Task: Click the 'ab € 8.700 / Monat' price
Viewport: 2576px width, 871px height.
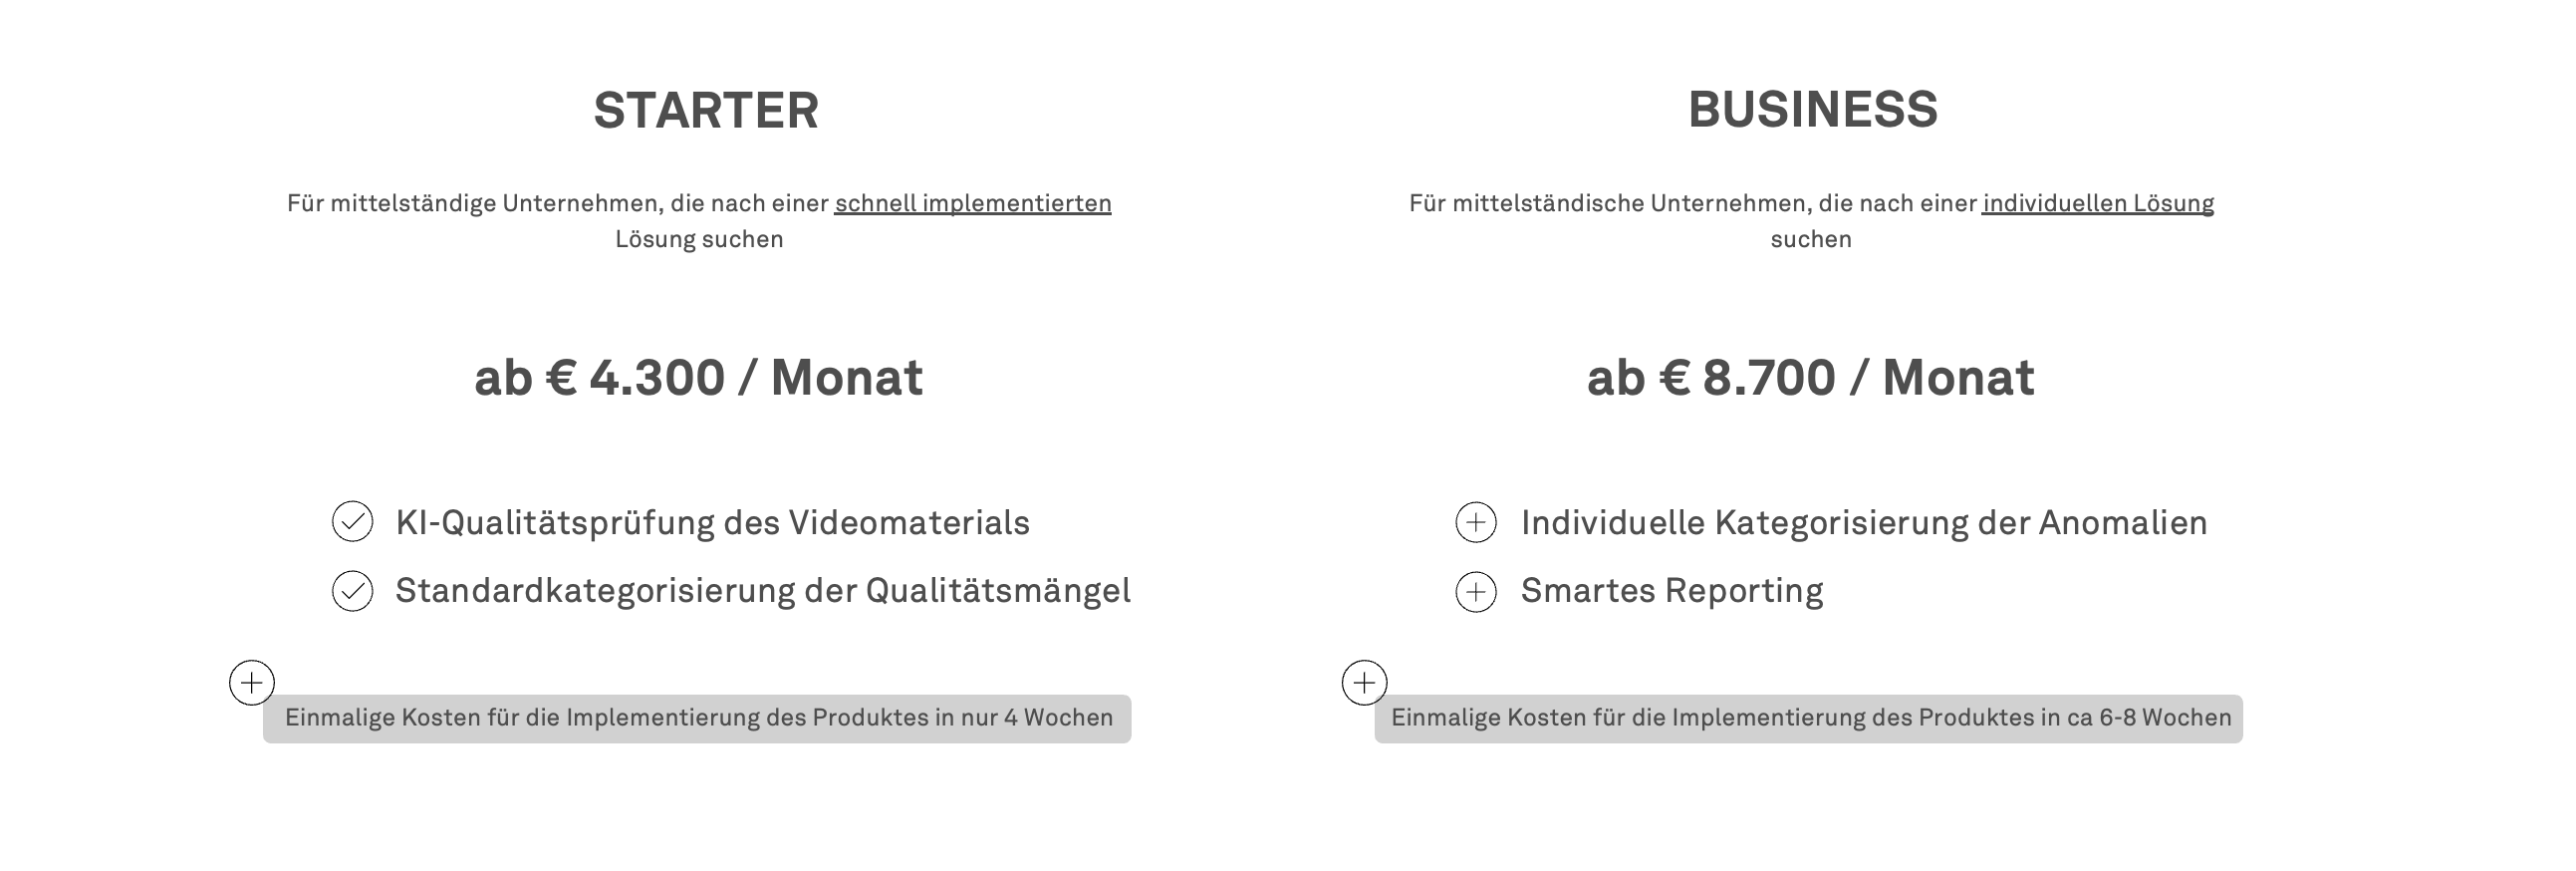Action: click(x=1810, y=378)
